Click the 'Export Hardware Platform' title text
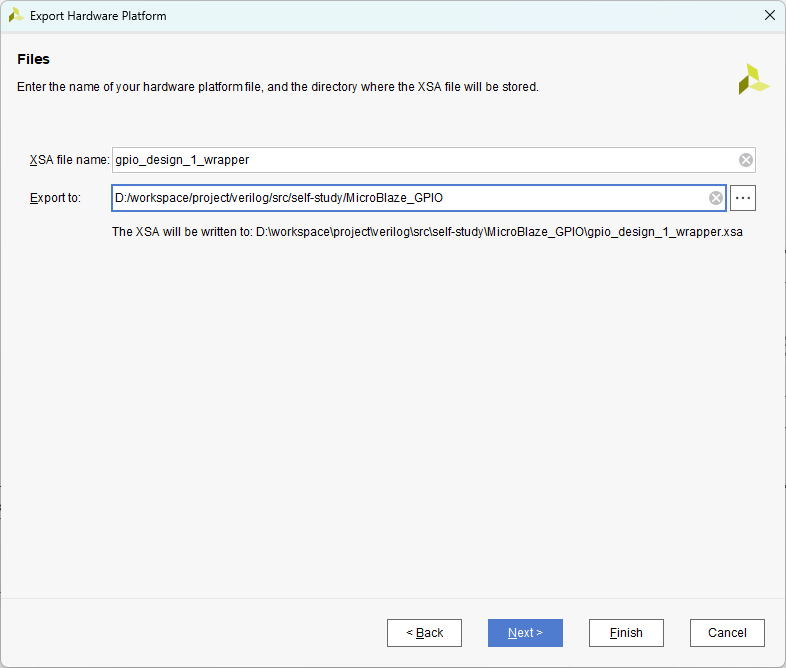Image resolution: width=786 pixels, height=668 pixels. click(98, 16)
